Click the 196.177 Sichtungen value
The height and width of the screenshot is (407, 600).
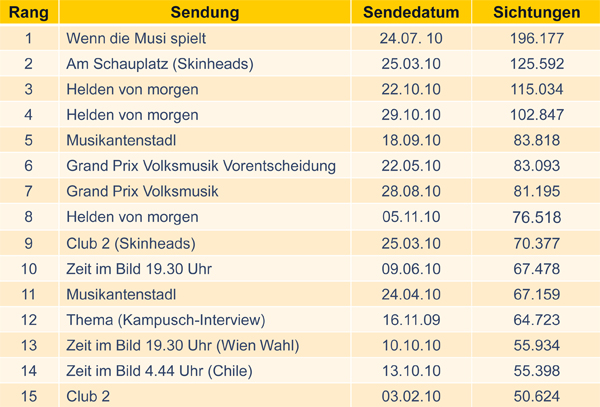[537, 39]
